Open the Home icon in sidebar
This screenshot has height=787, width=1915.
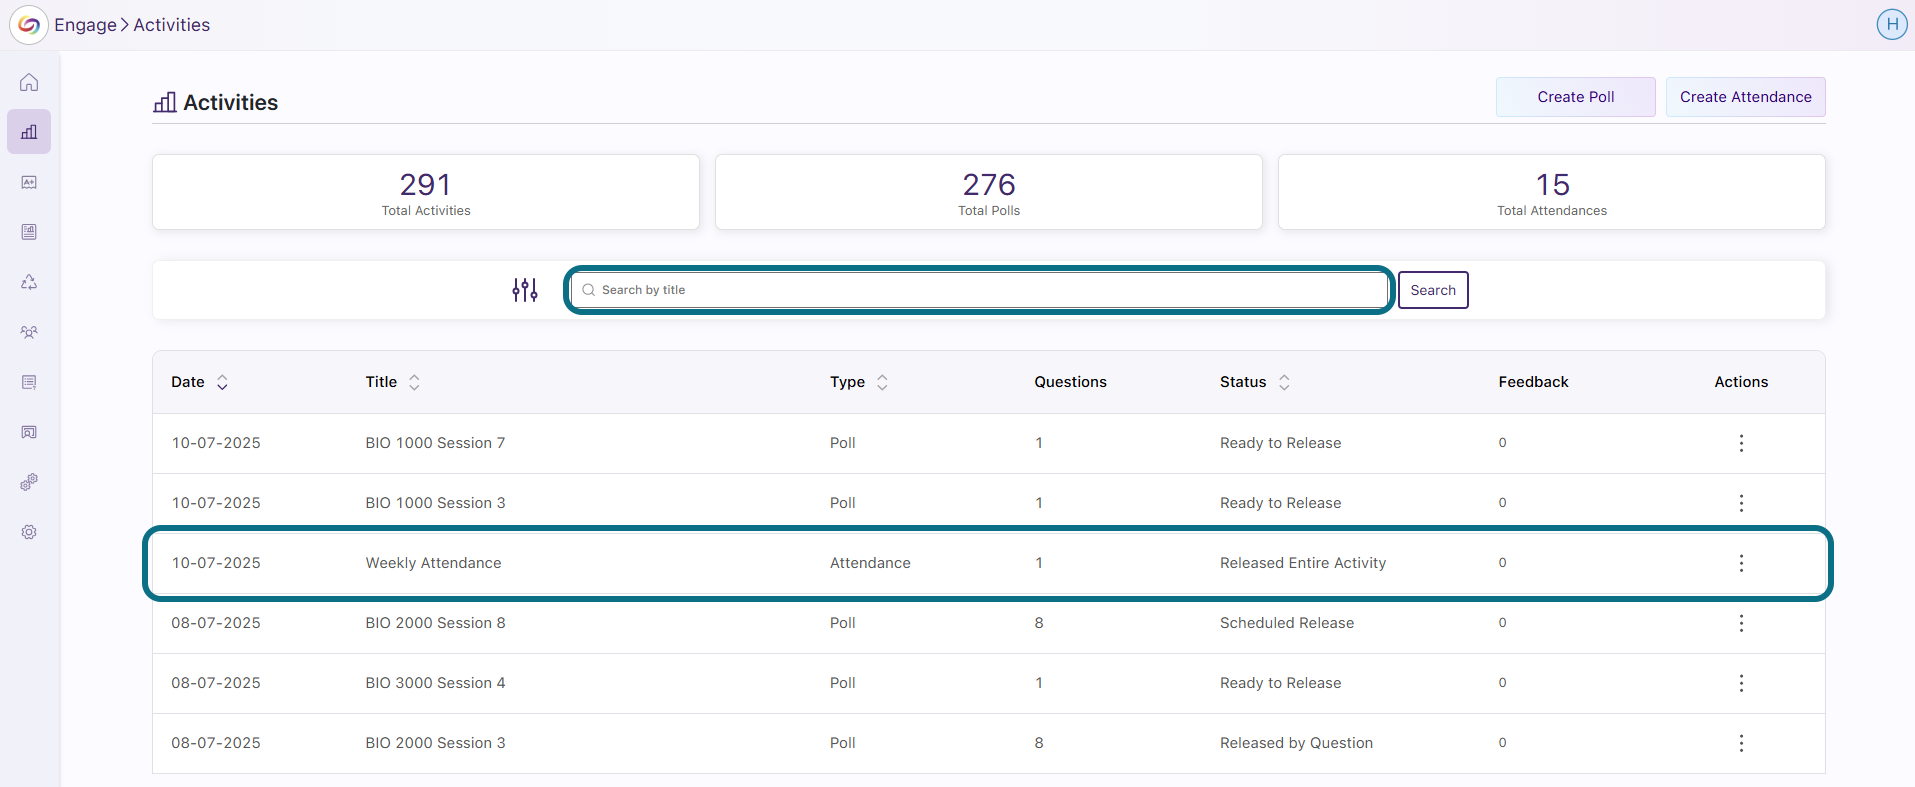tap(29, 82)
